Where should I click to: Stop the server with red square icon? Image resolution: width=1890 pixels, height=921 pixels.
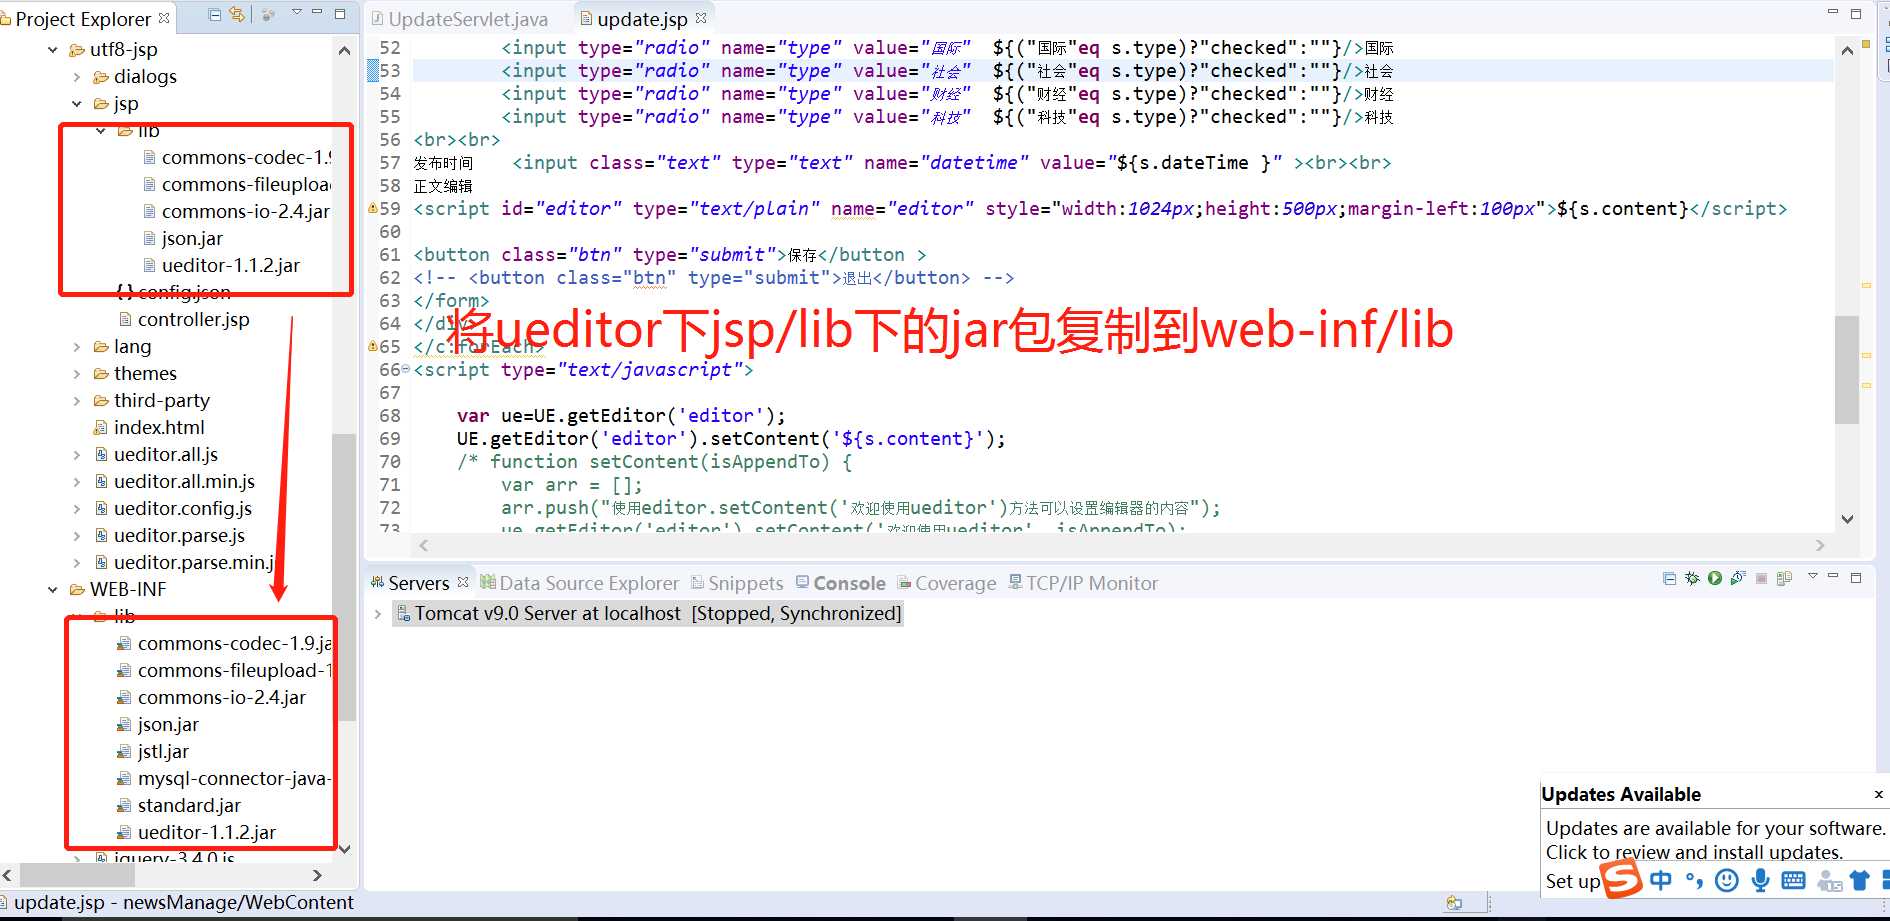(1761, 578)
